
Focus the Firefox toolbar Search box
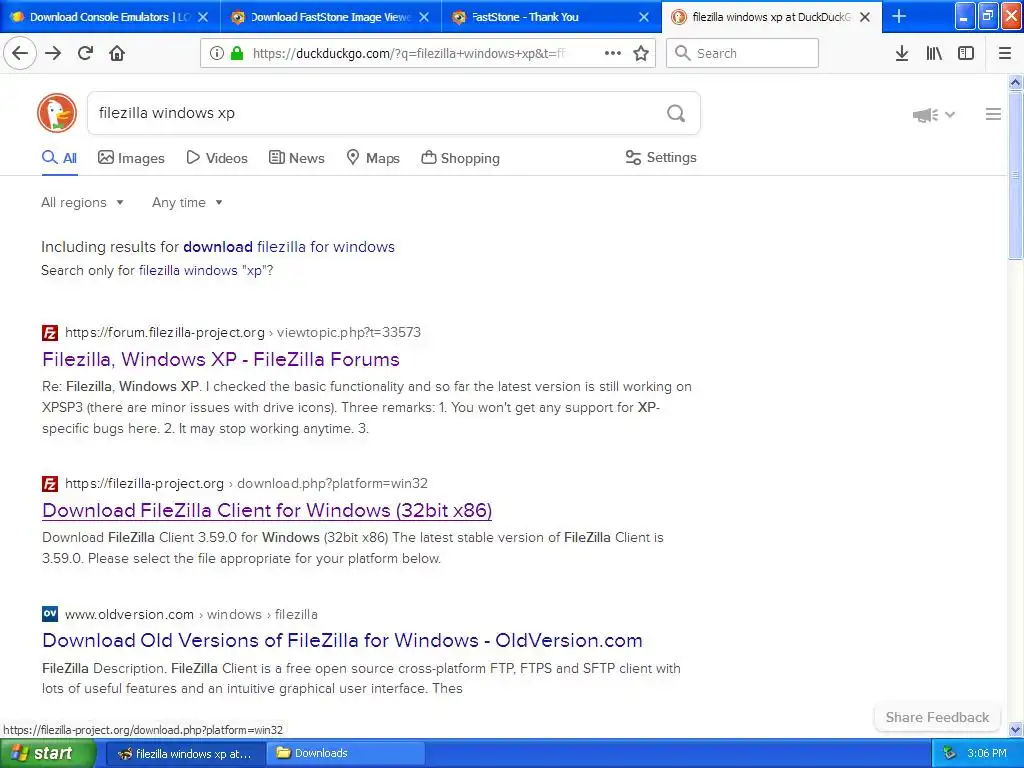pos(742,53)
